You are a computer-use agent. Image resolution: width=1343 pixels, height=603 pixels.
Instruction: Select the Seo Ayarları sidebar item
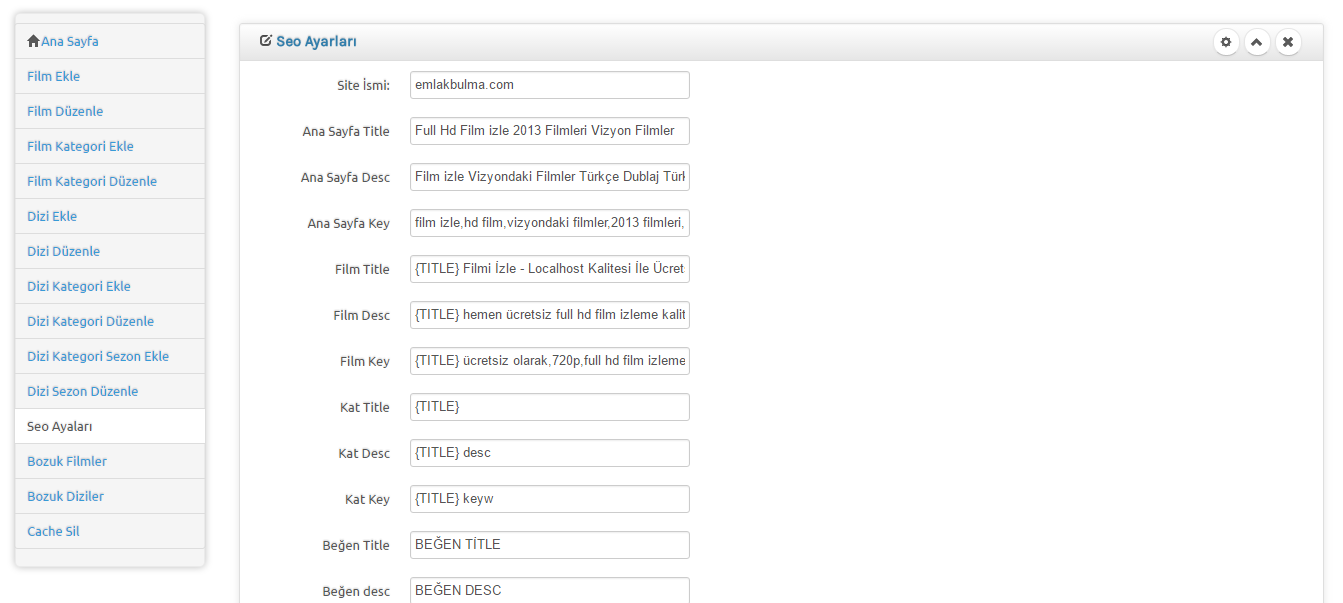point(110,426)
